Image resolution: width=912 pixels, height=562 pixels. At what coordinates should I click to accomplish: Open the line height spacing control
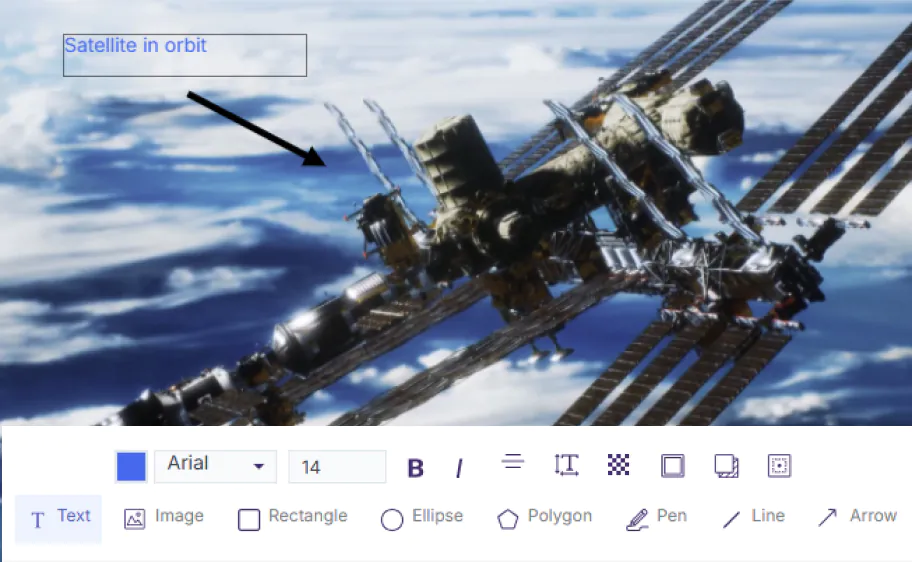pos(566,465)
